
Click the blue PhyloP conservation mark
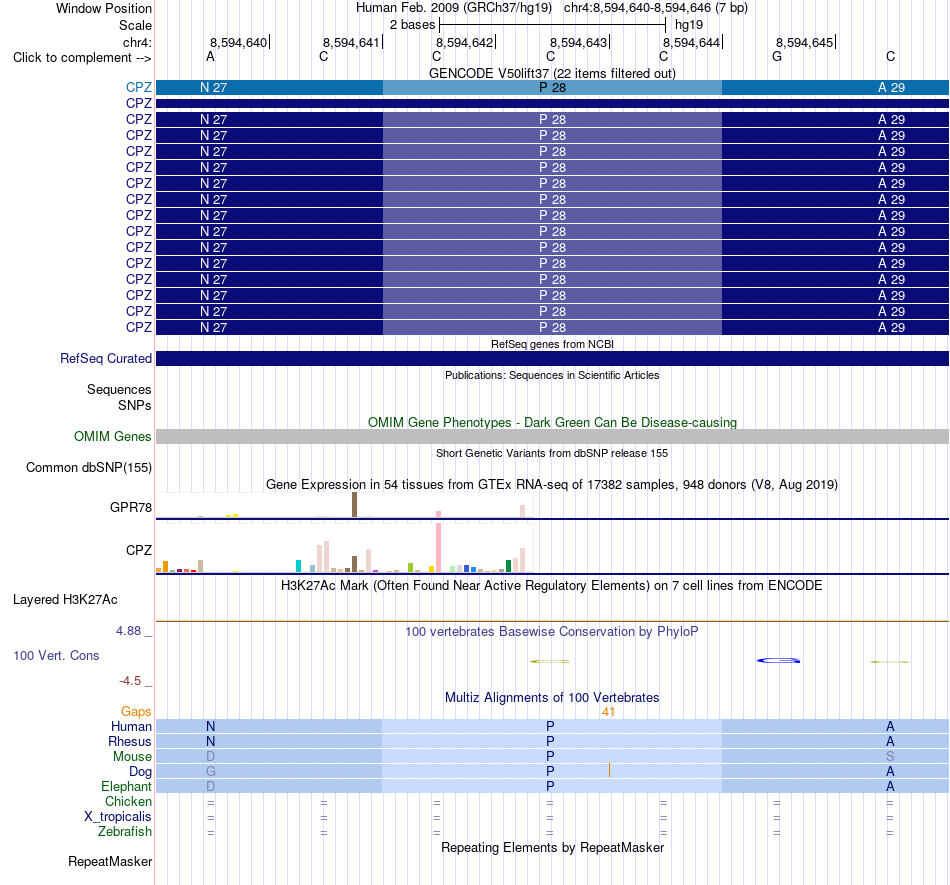click(x=779, y=660)
